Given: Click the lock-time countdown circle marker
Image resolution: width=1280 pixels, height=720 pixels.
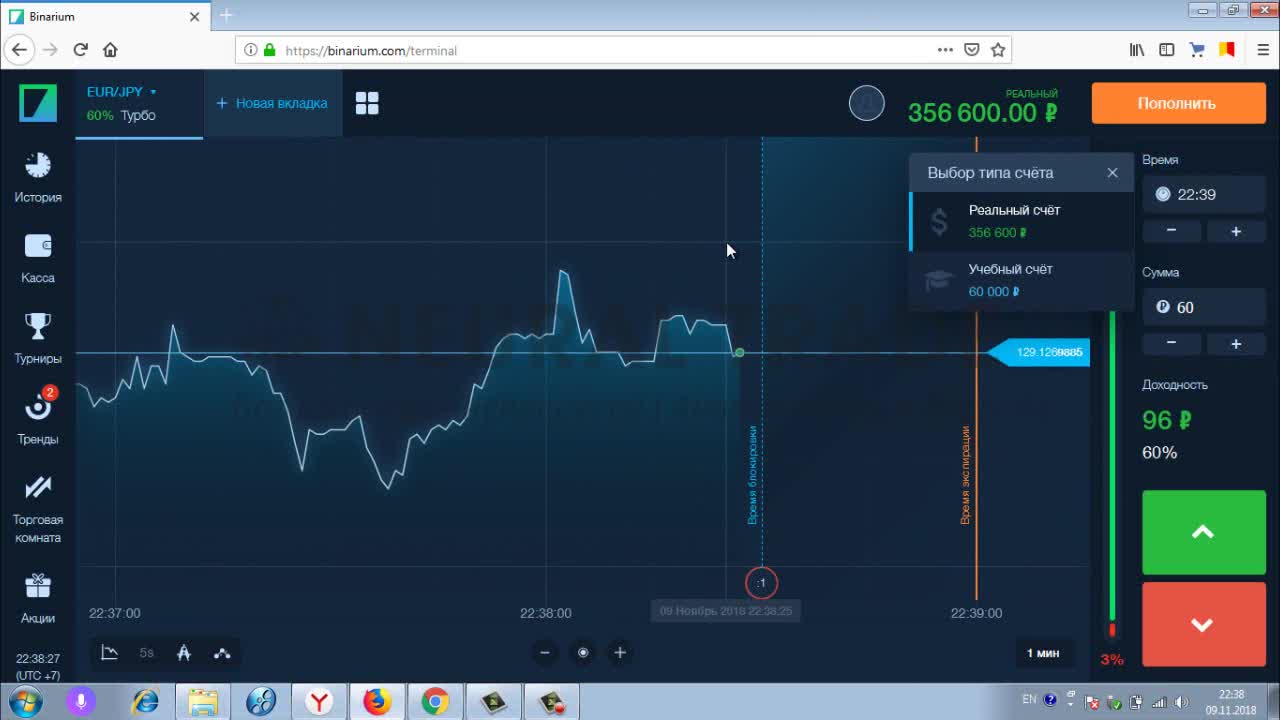Looking at the screenshot, I should (761, 583).
